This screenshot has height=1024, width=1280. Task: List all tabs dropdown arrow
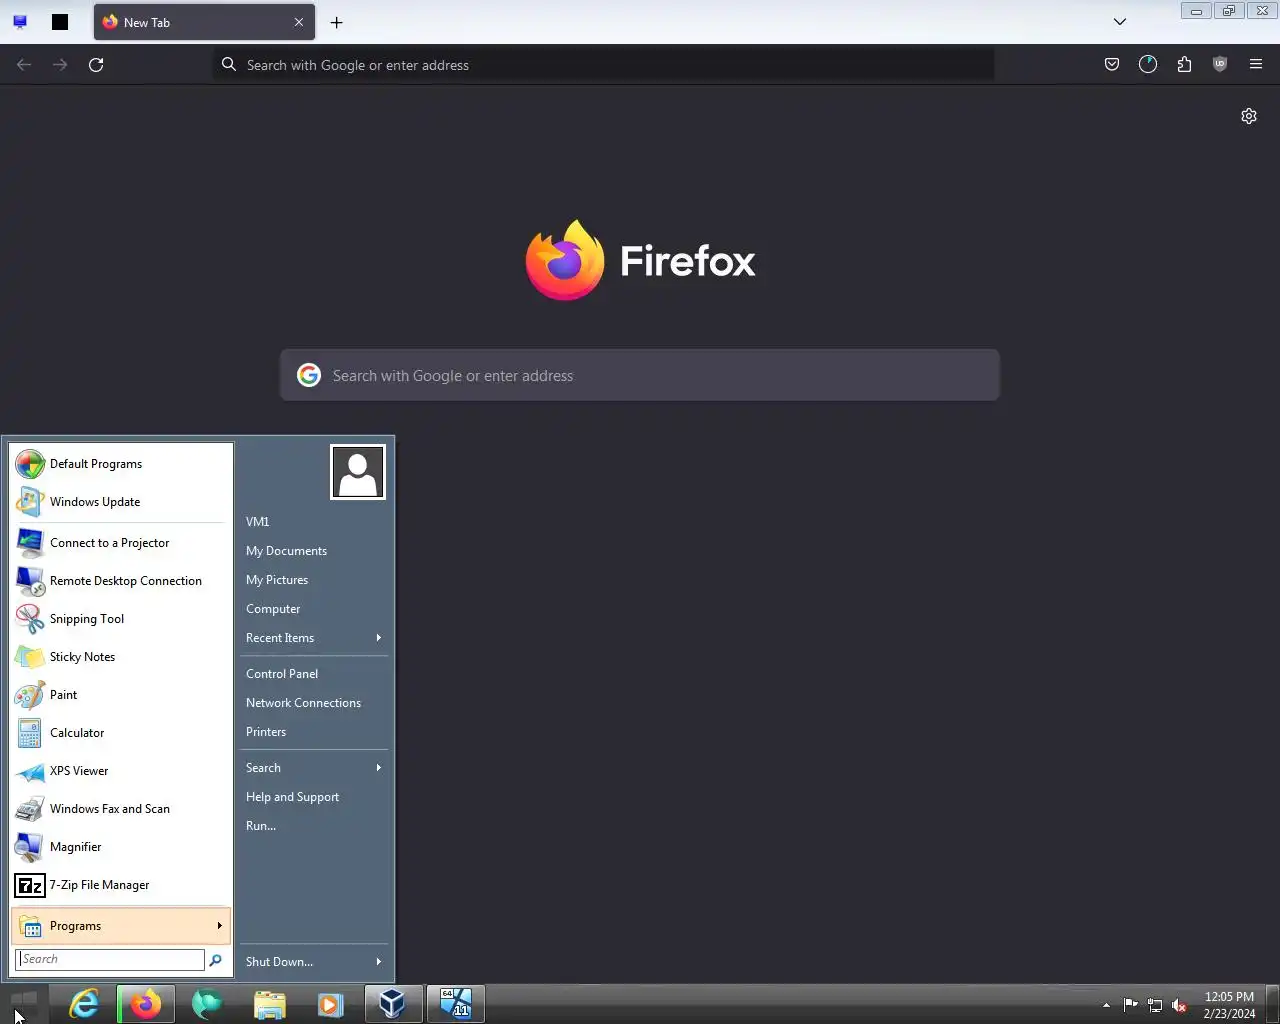tap(1120, 22)
